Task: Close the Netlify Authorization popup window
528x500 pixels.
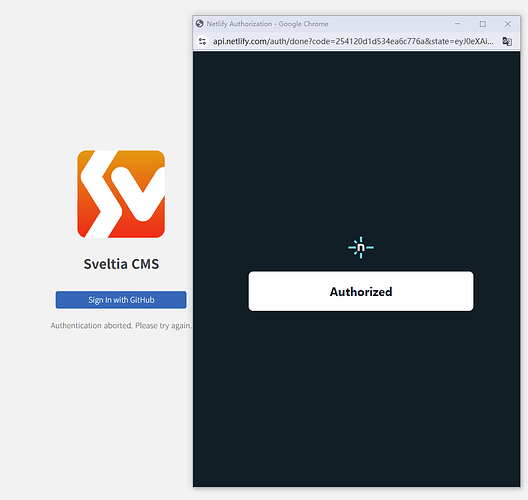Action: click(508, 24)
